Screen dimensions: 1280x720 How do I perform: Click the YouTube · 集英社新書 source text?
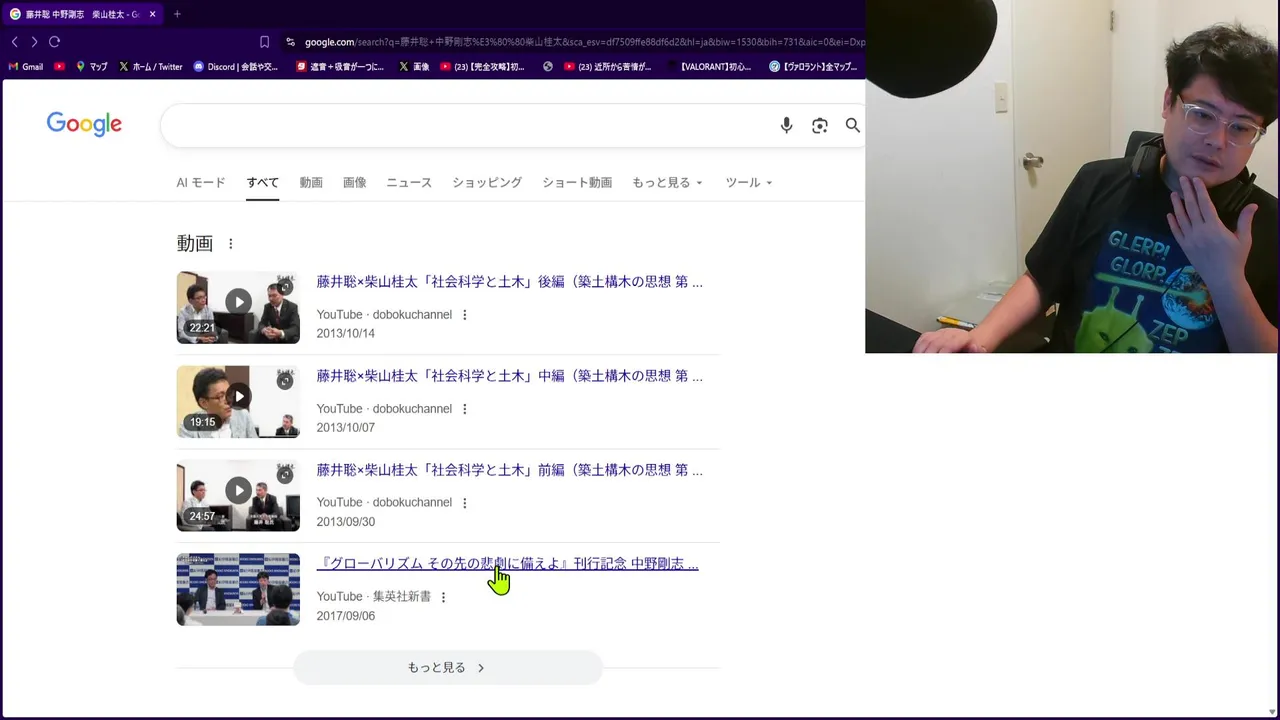[x=374, y=597]
